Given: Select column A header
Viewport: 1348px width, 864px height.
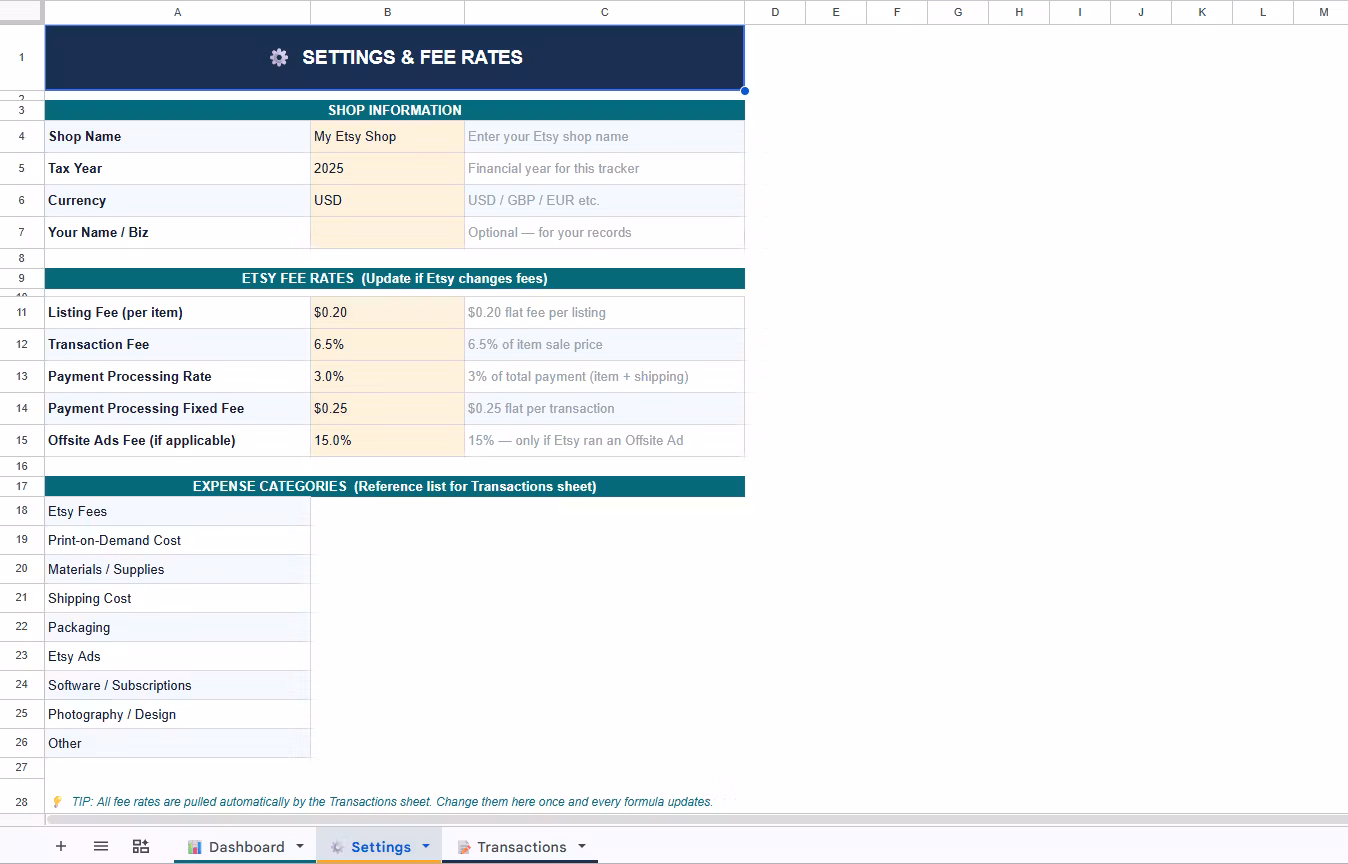Looking at the screenshot, I should click(x=178, y=12).
